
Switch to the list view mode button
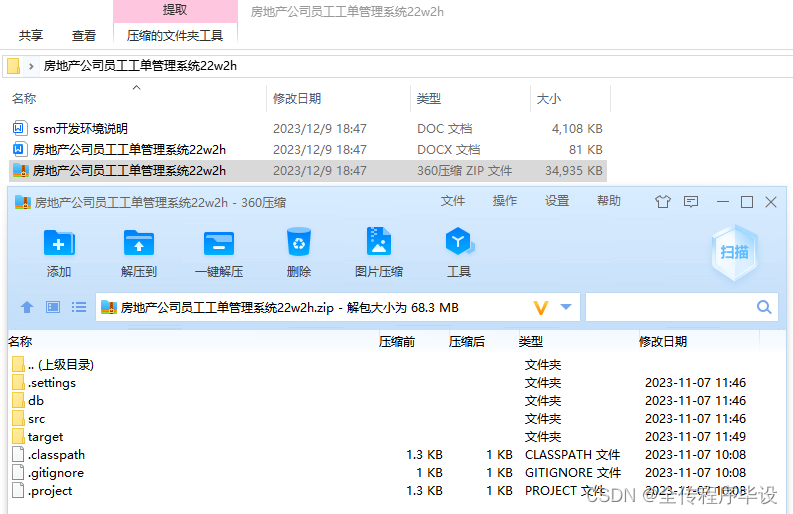coord(79,307)
